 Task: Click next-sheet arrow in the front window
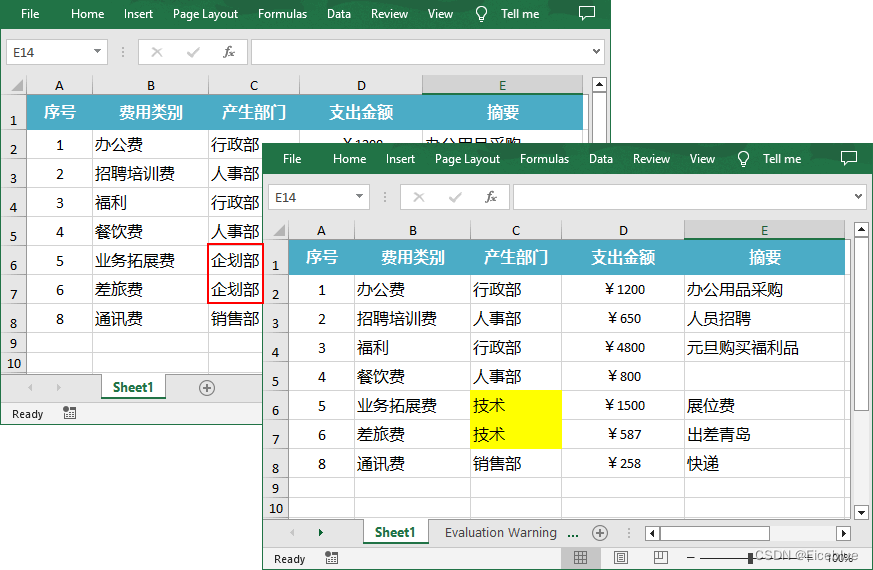coord(321,533)
